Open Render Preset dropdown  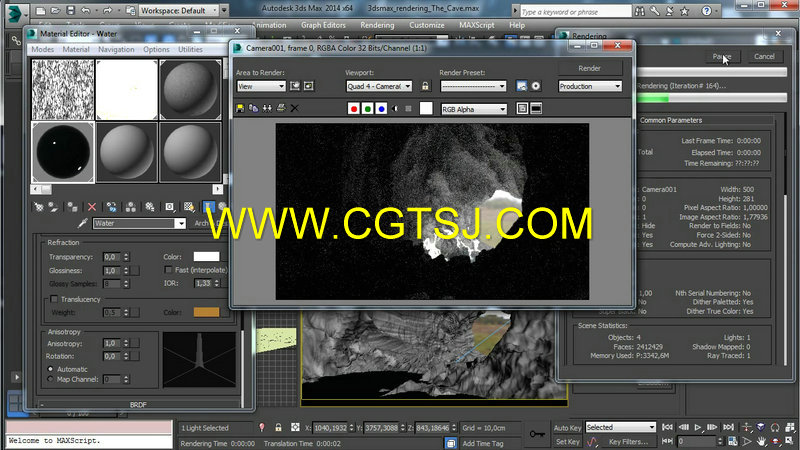tap(473, 86)
